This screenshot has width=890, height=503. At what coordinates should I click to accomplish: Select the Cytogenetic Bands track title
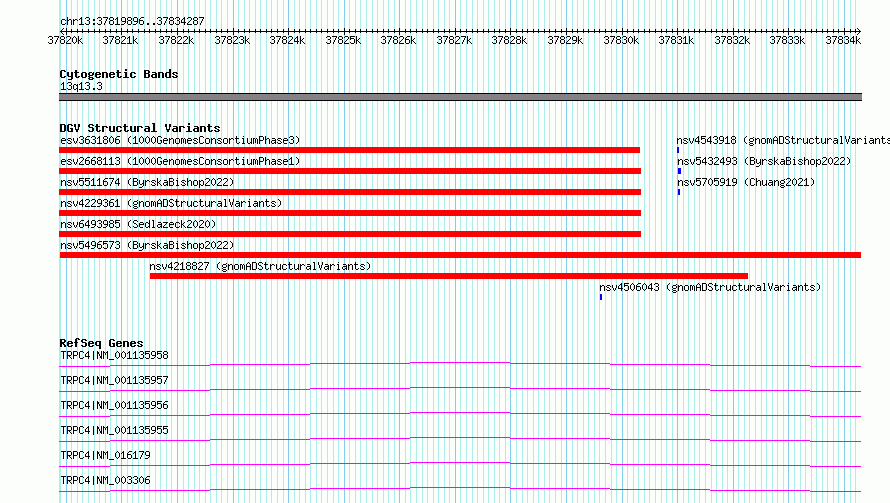(119, 74)
